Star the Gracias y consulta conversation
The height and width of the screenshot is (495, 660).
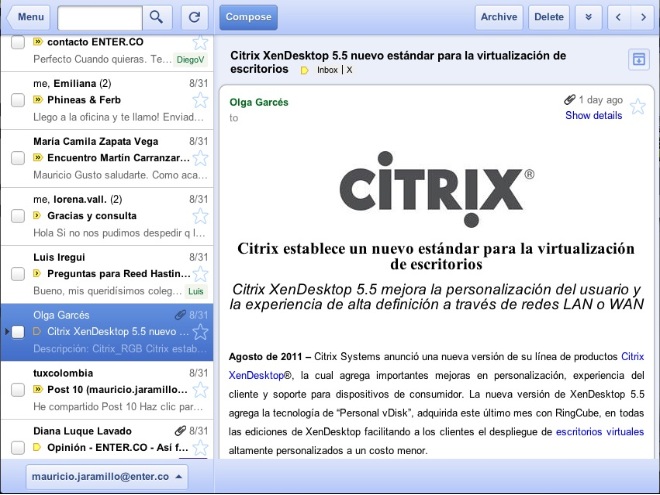click(200, 216)
